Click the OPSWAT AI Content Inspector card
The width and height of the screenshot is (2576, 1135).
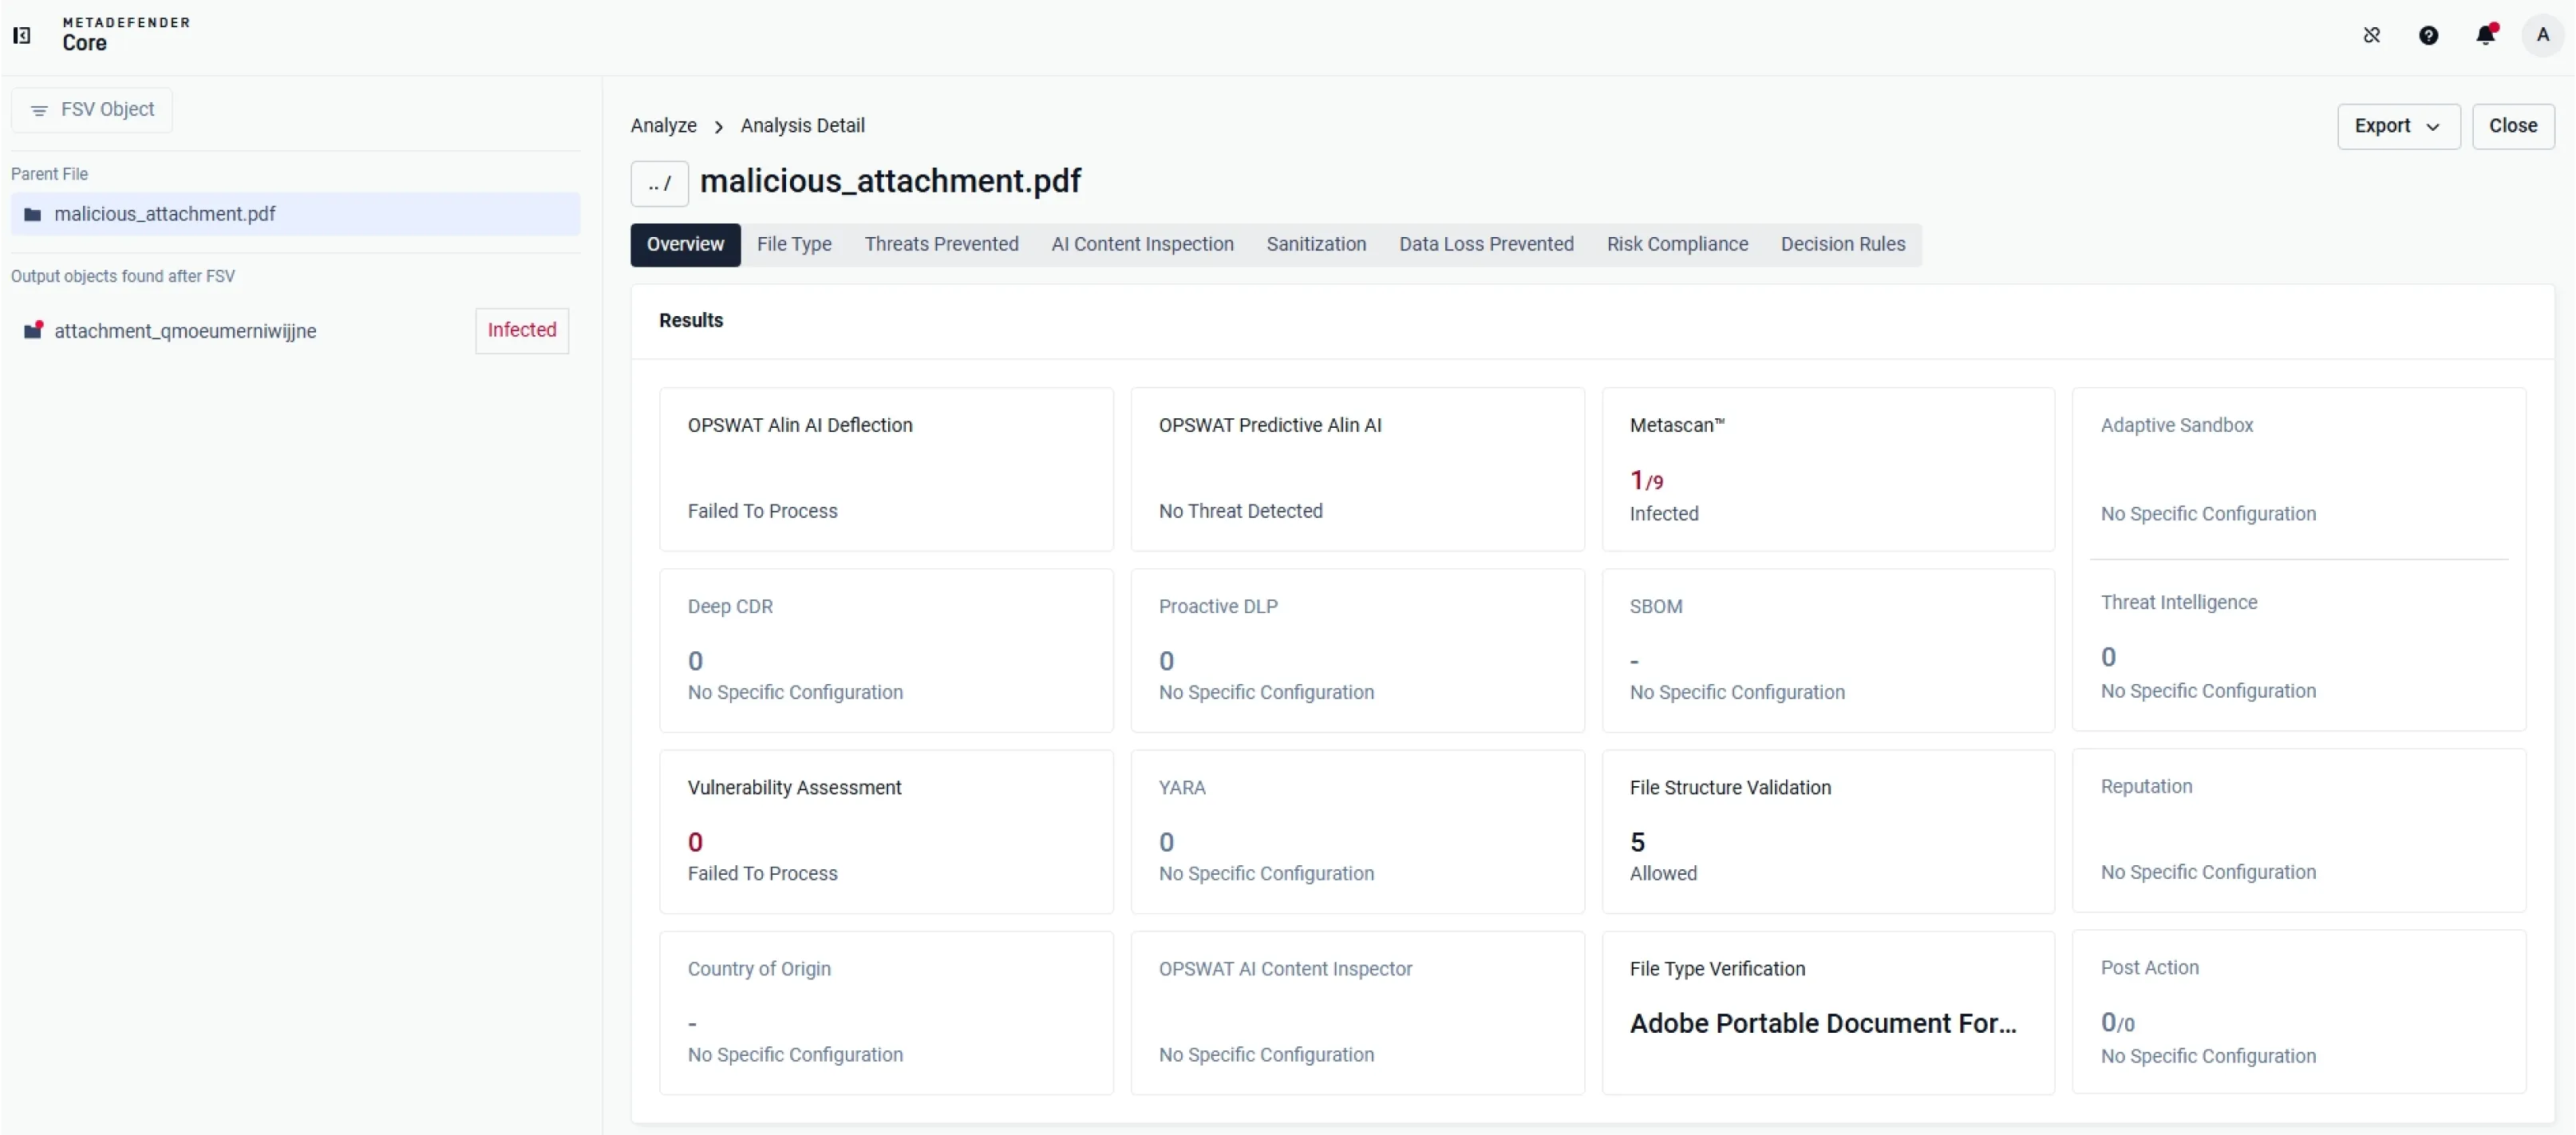click(x=1357, y=1012)
